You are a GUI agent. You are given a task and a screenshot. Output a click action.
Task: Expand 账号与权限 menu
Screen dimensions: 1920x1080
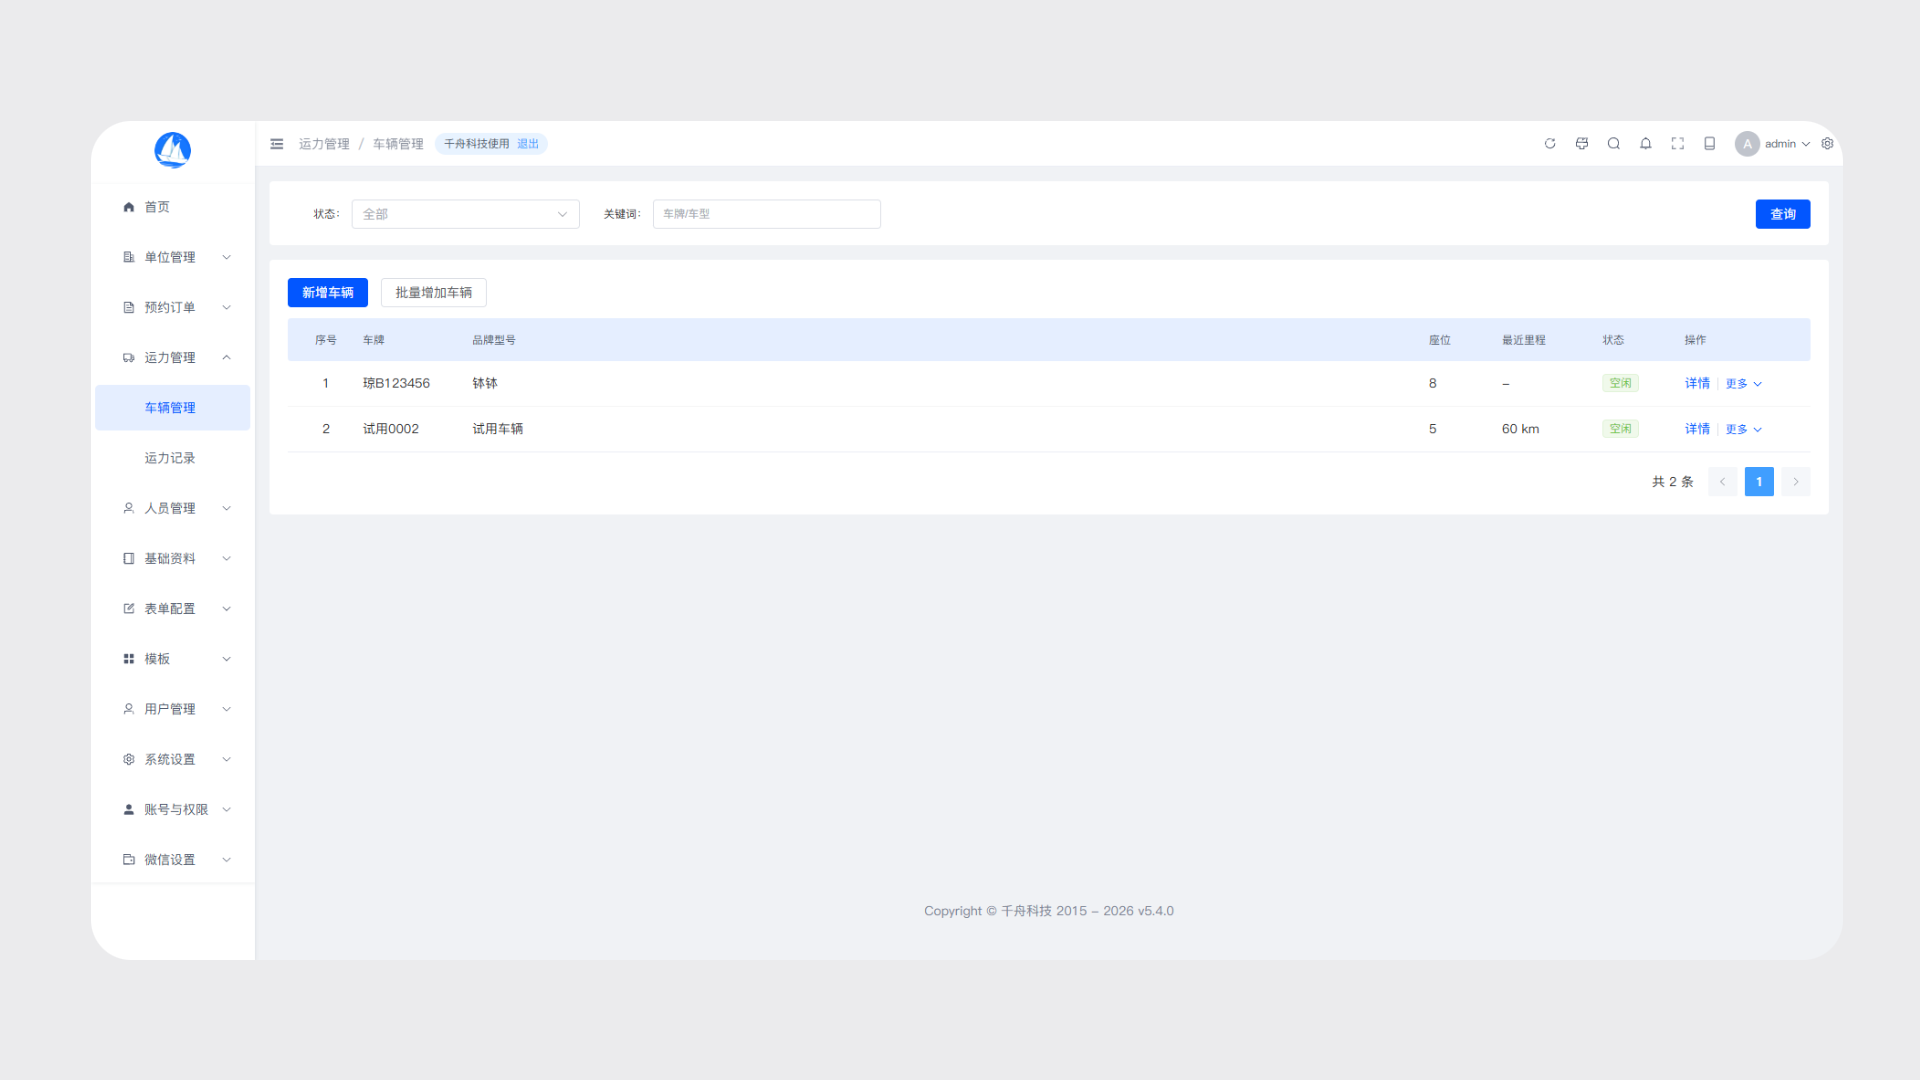pos(173,809)
